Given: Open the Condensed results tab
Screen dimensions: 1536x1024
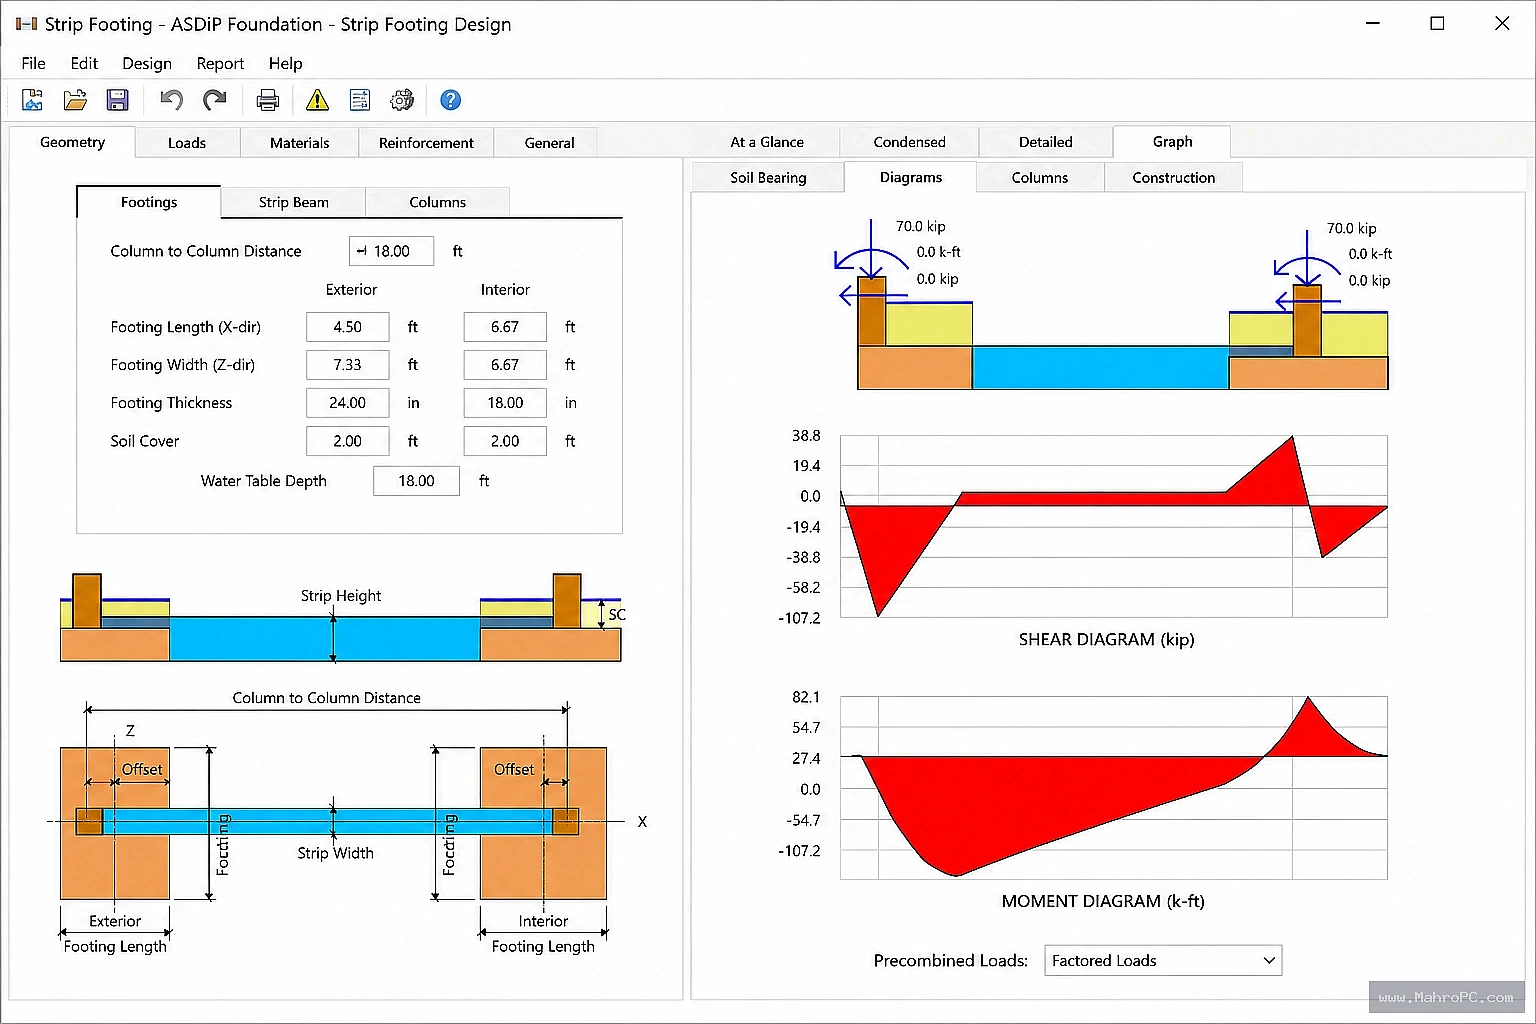Looking at the screenshot, I should tap(909, 142).
